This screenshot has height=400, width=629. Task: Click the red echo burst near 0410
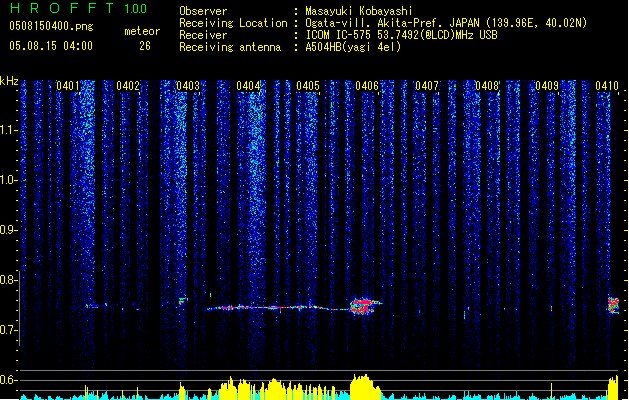point(613,305)
